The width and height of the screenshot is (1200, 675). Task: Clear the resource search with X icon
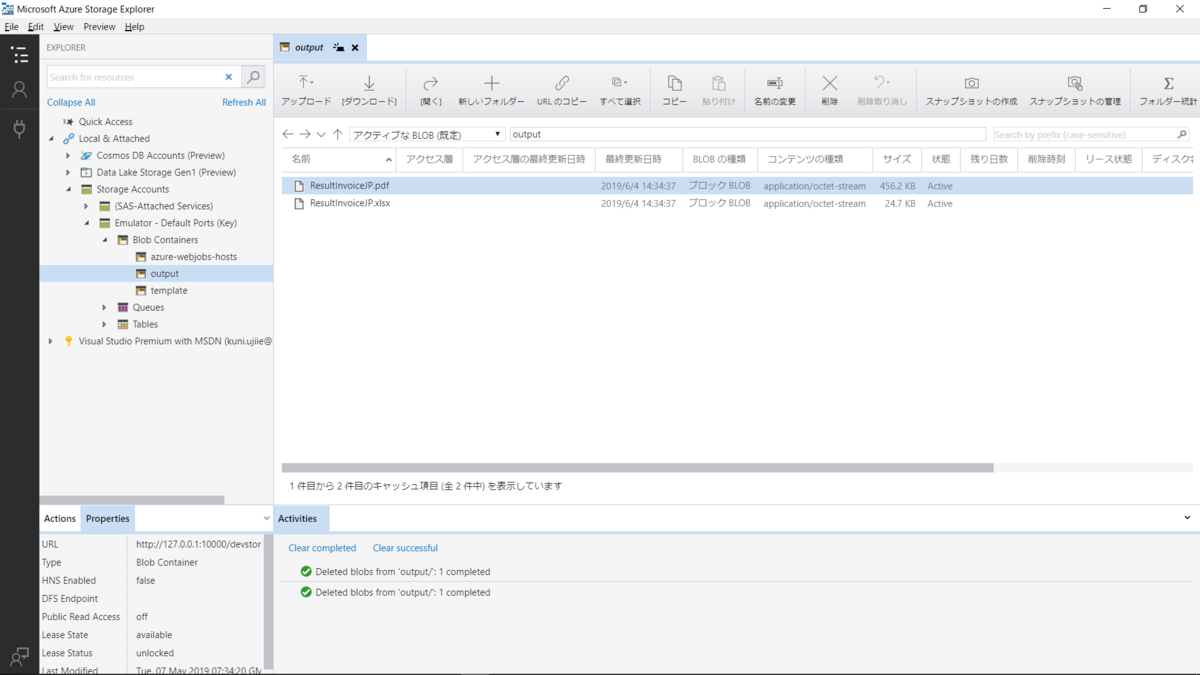tap(228, 77)
